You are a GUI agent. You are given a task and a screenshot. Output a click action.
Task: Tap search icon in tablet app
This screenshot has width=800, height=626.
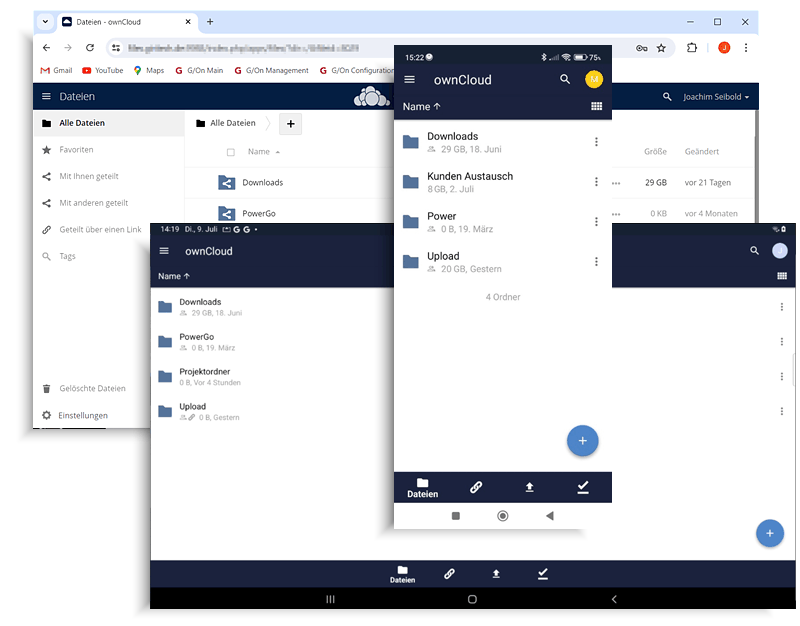tap(754, 251)
